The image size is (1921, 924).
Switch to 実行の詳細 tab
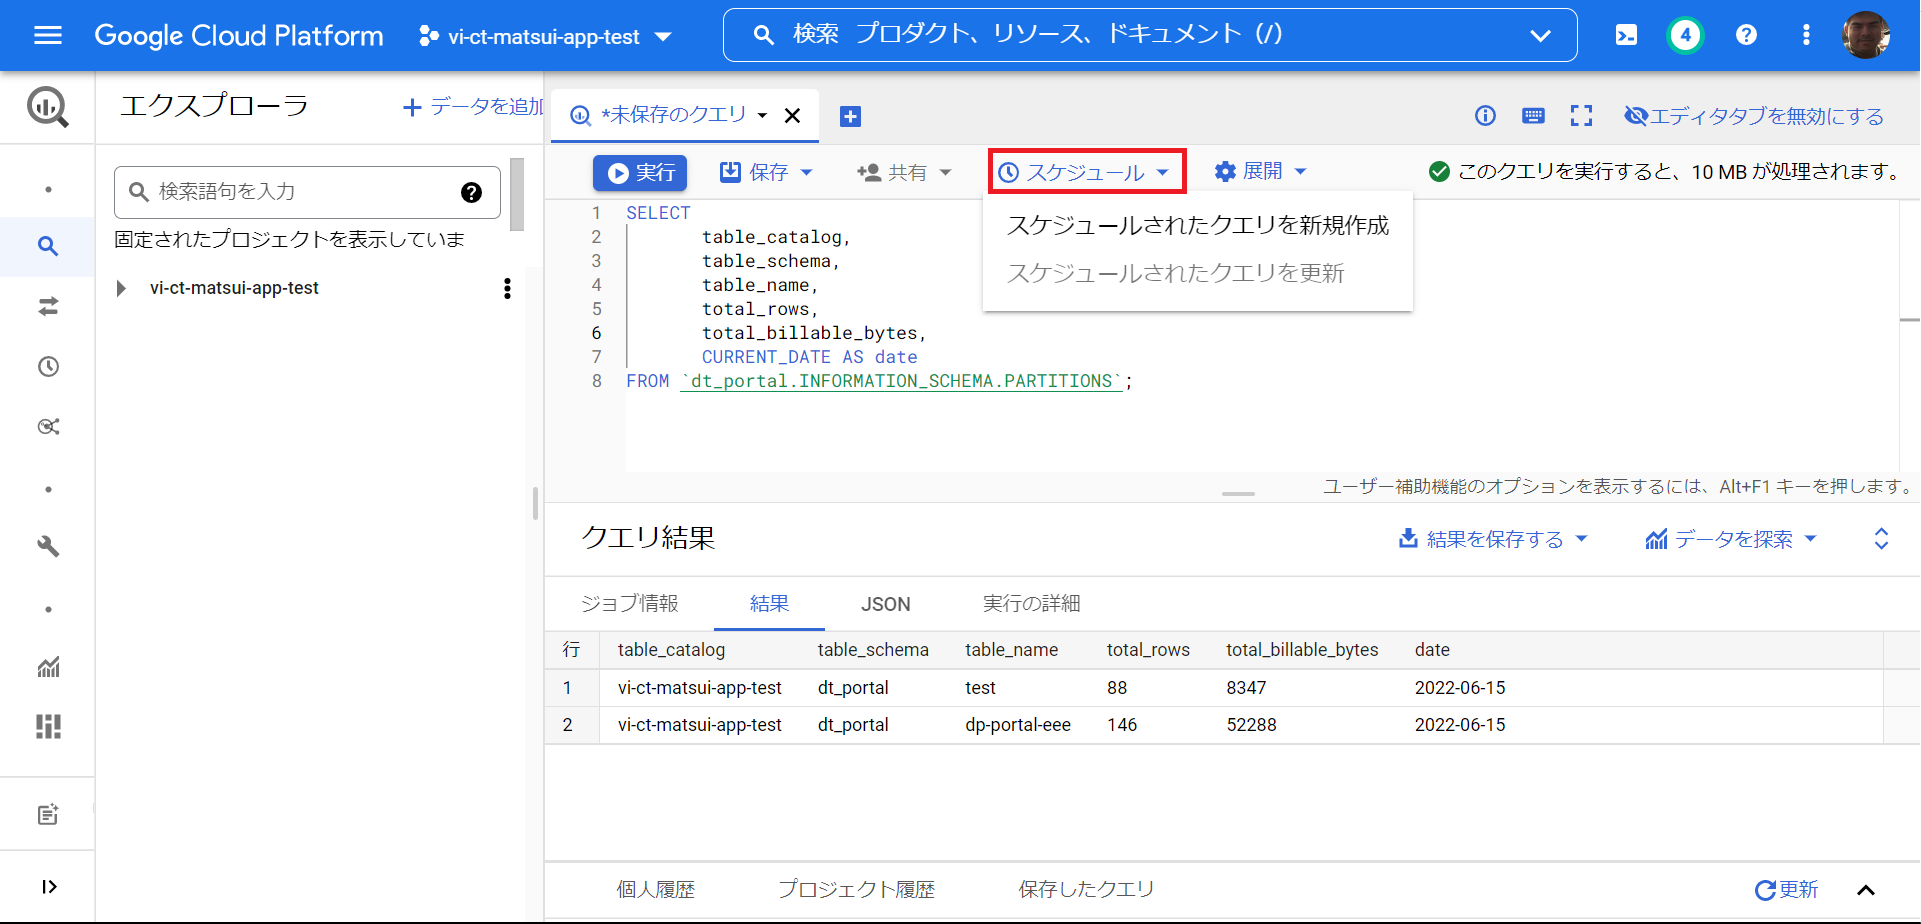coord(1031,603)
